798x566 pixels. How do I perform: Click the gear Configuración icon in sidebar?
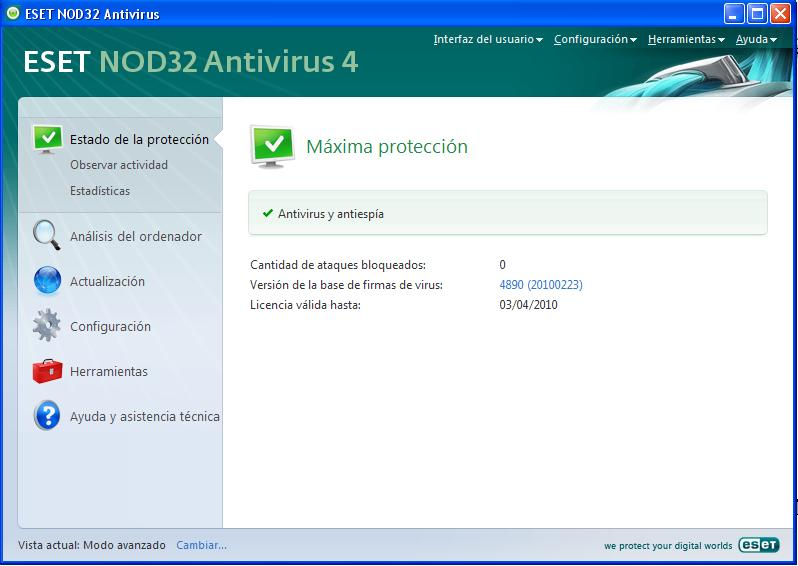coord(47,326)
